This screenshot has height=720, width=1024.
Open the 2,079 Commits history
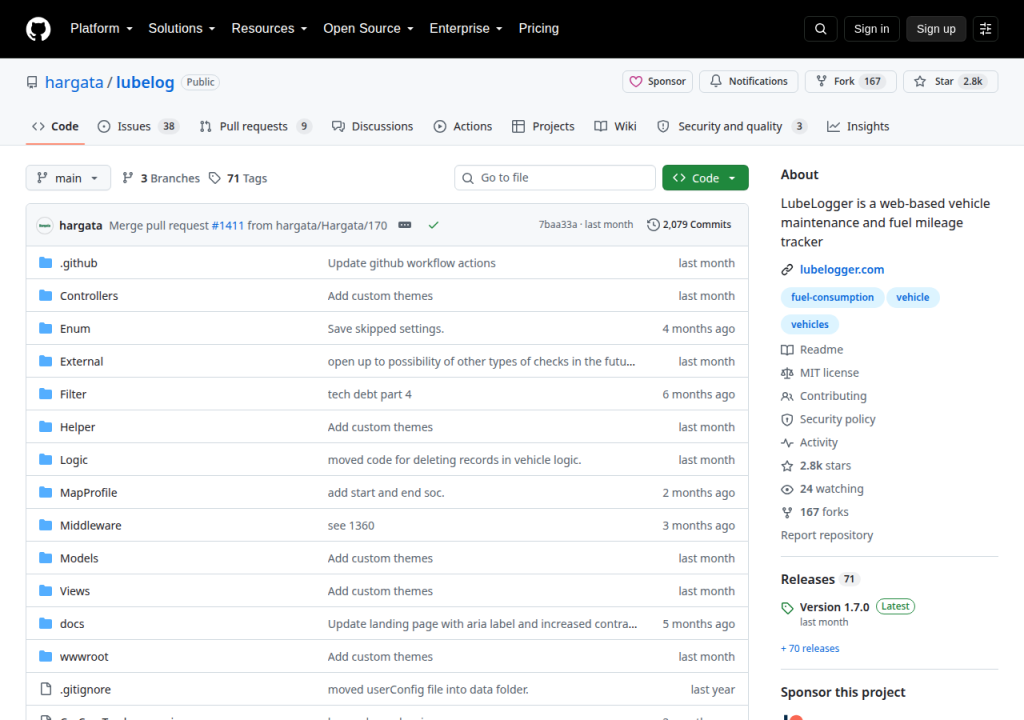click(x=689, y=225)
